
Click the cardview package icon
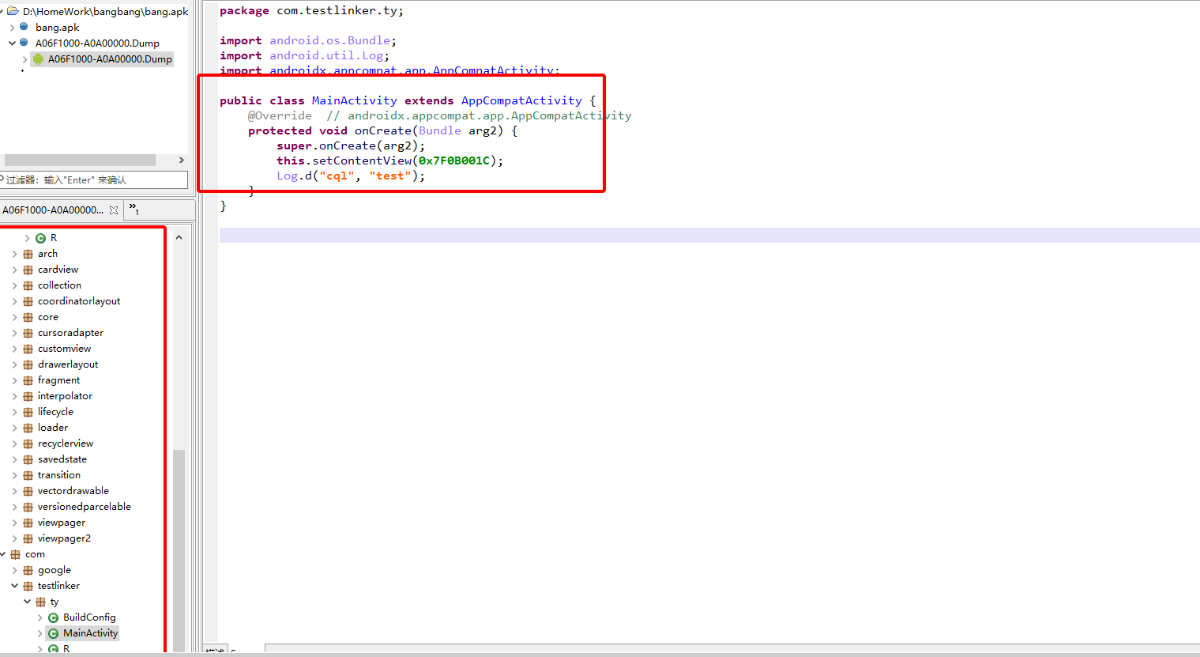[28, 270]
